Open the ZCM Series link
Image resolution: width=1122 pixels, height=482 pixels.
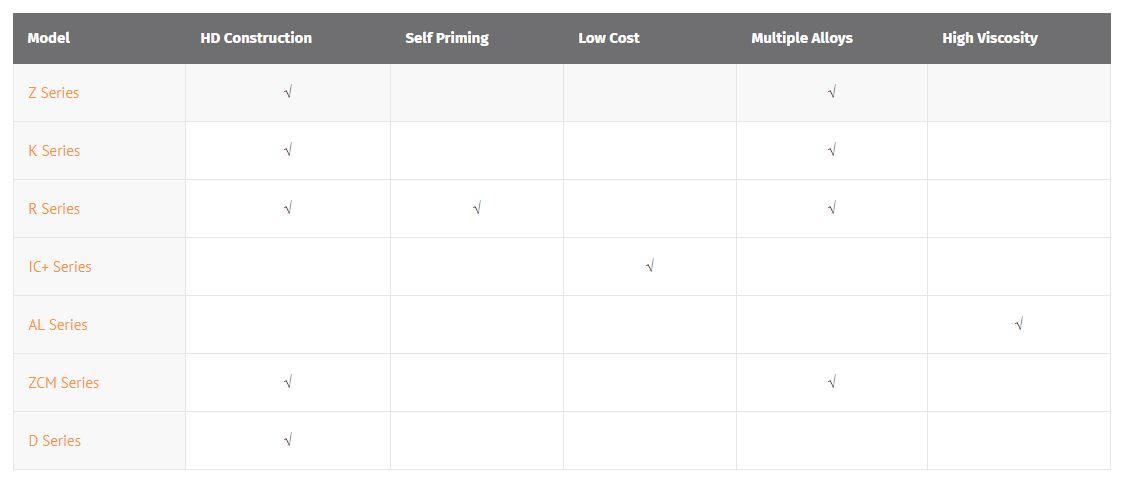coord(64,383)
